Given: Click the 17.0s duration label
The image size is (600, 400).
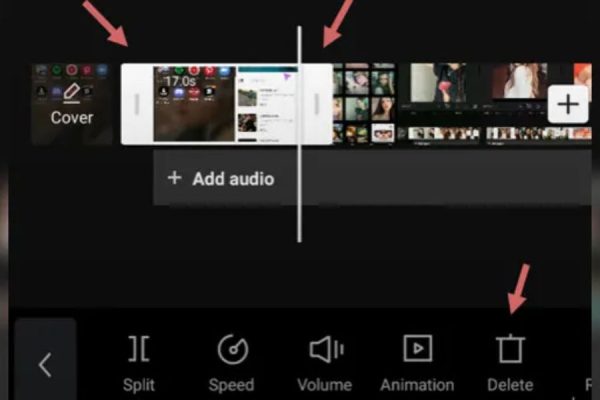Looking at the screenshot, I should pyautogui.click(x=179, y=77).
